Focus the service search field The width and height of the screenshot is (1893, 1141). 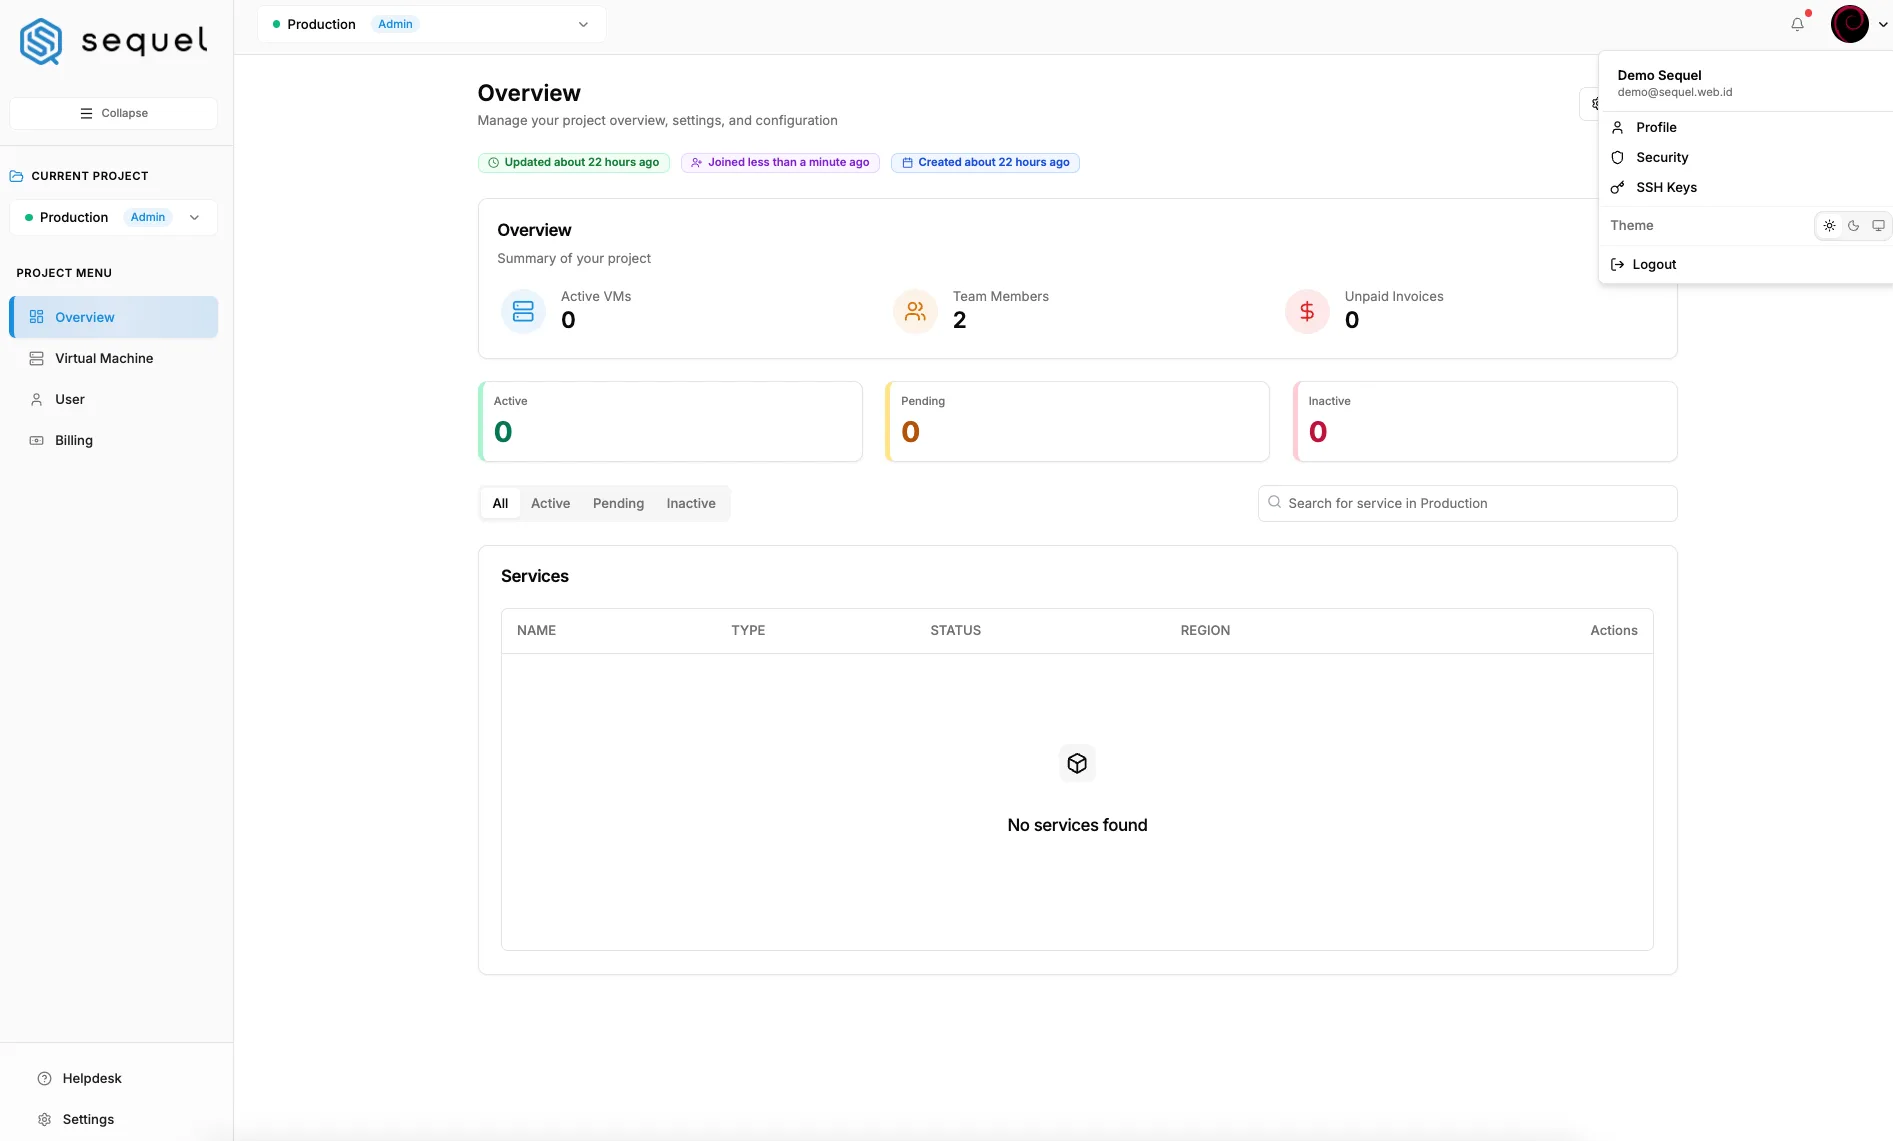1467,503
